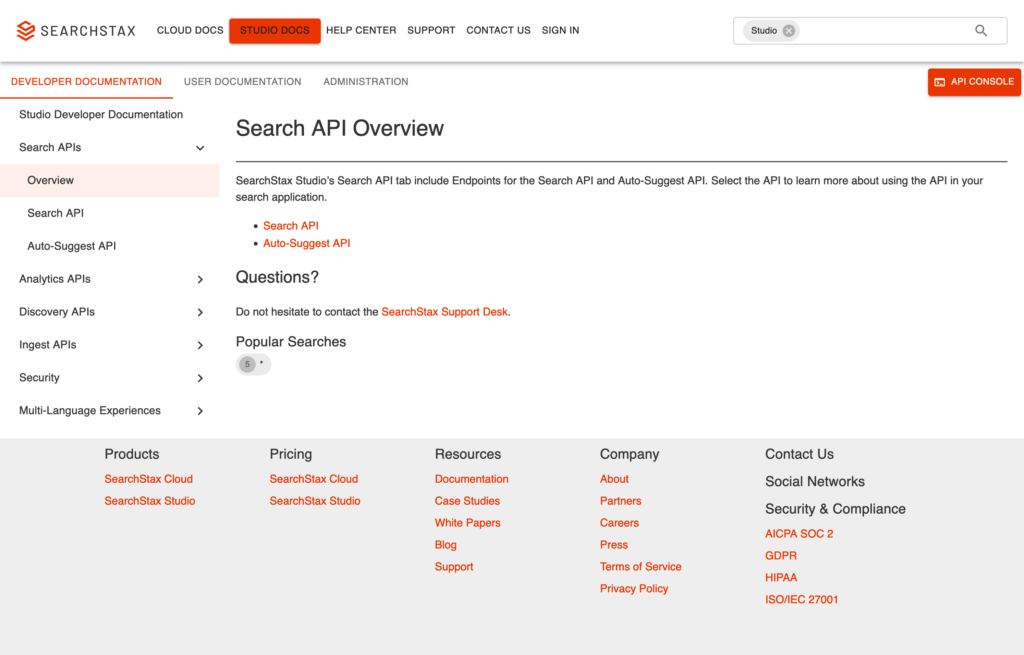This screenshot has height=655, width=1024.
Task: Open the SearchStax Support Desk link
Action: 444,312
